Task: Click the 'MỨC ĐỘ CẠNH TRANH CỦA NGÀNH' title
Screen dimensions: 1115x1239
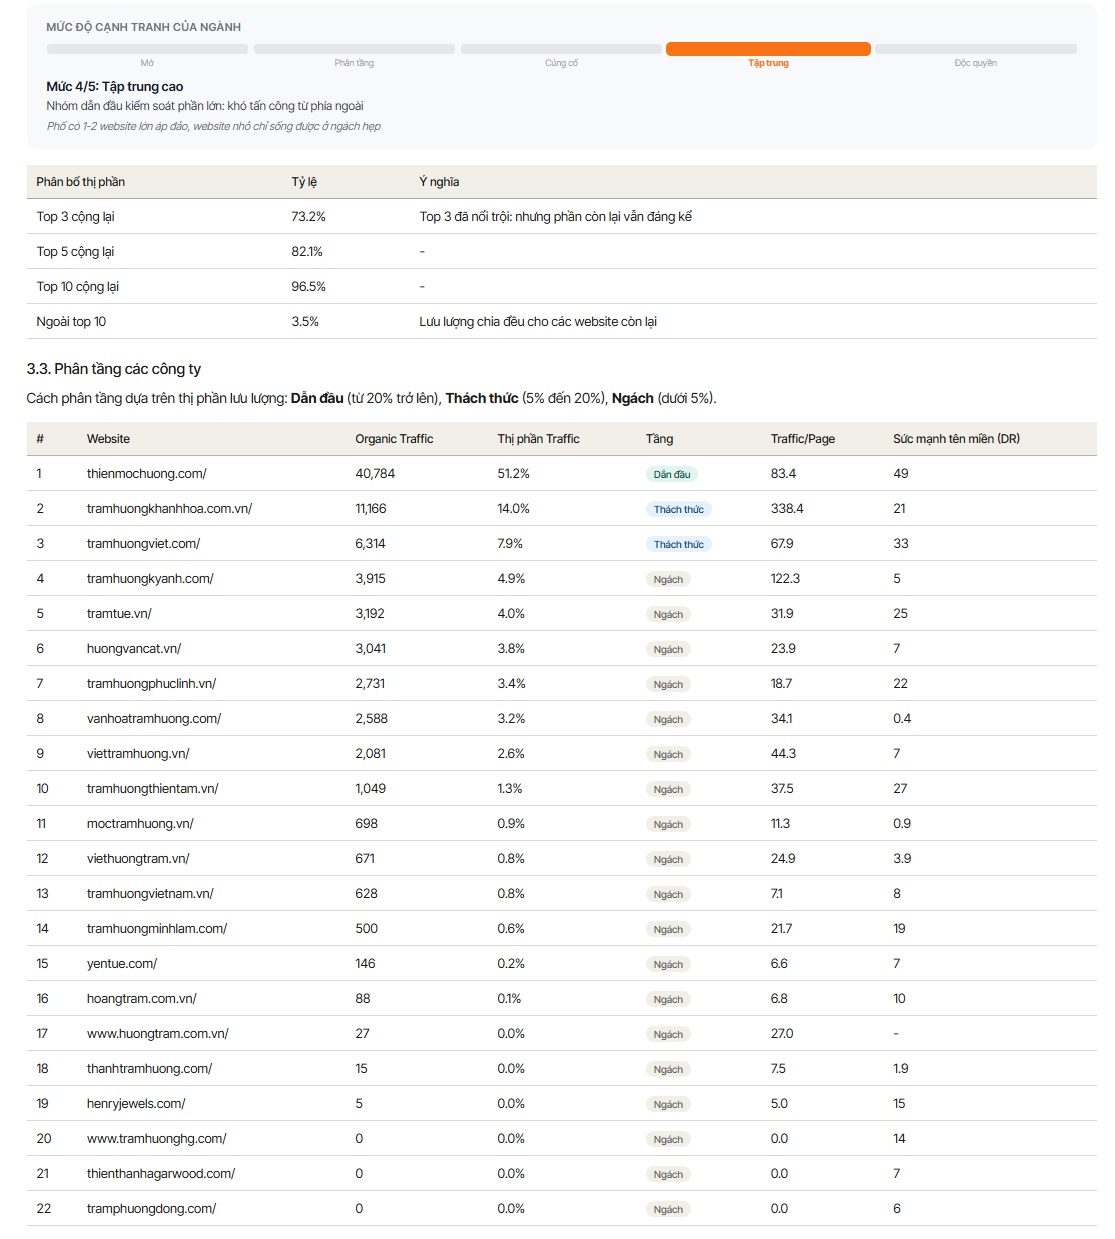Action: coord(144,27)
